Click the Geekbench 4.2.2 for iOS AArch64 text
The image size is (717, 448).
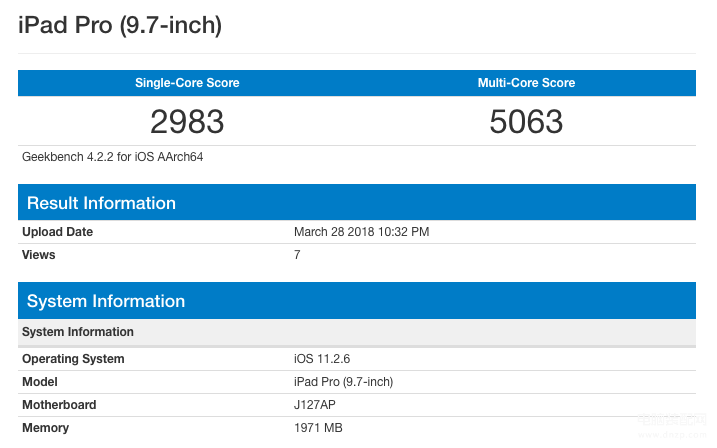click(x=112, y=157)
